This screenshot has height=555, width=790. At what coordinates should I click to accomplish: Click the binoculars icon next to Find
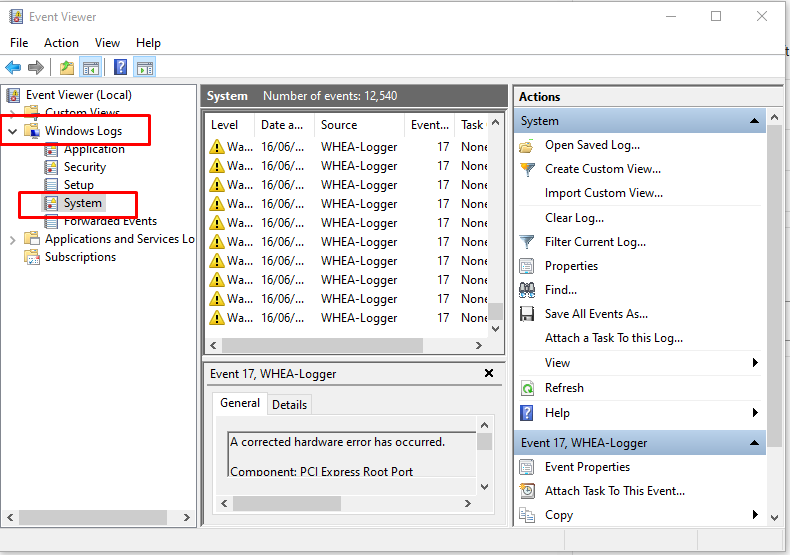527,290
